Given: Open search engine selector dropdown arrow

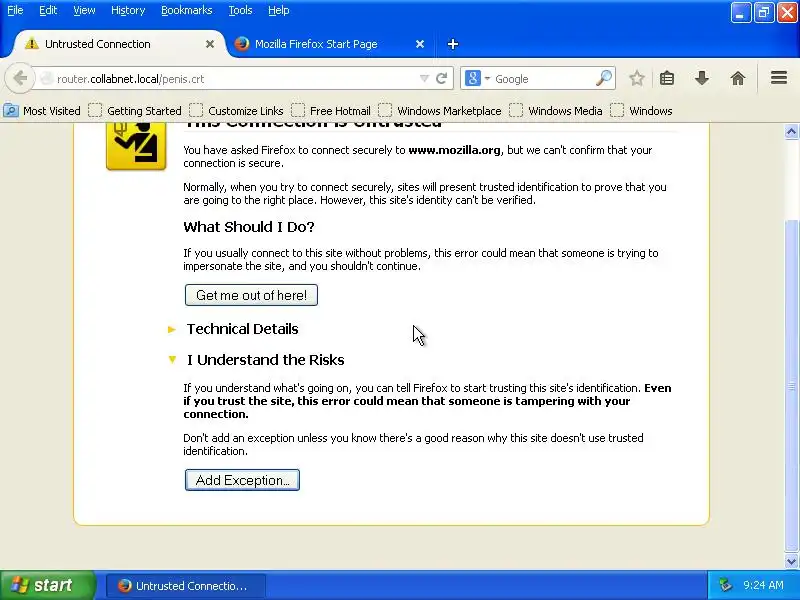Looking at the screenshot, I should pyautogui.click(x=487, y=79).
